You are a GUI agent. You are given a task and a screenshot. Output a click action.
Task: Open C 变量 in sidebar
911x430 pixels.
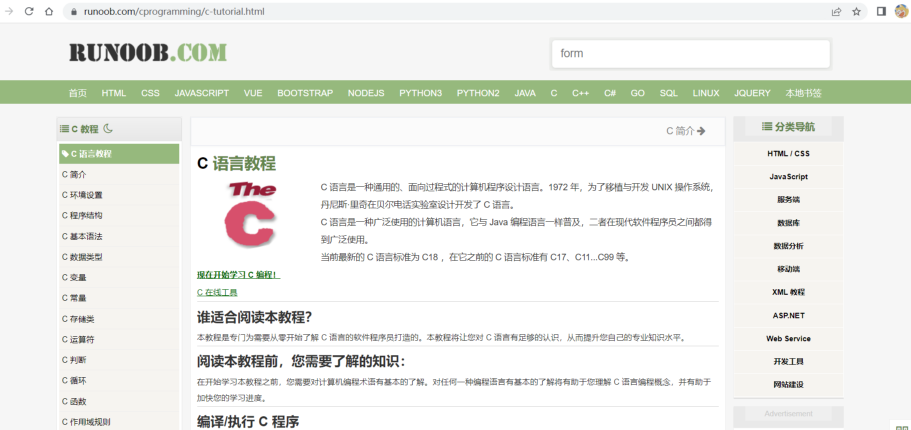click(x=119, y=277)
